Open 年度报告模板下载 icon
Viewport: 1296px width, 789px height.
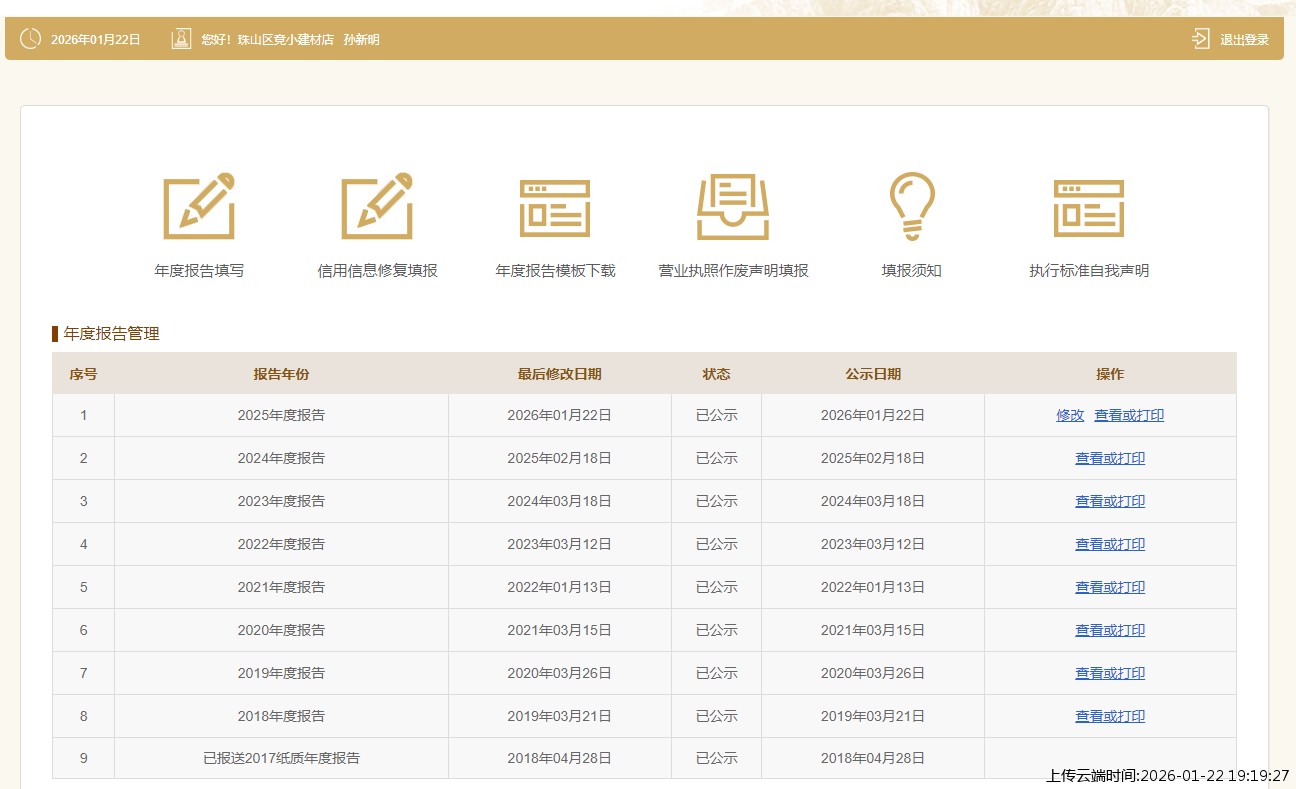point(555,208)
